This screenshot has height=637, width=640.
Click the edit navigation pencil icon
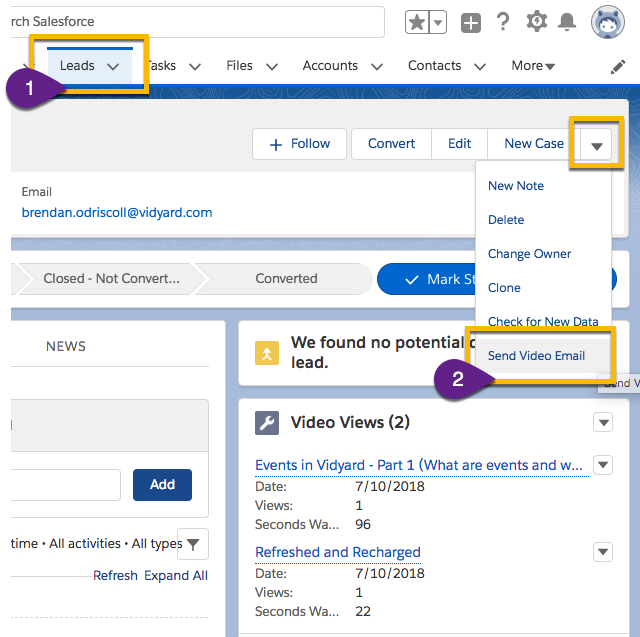tap(618, 67)
